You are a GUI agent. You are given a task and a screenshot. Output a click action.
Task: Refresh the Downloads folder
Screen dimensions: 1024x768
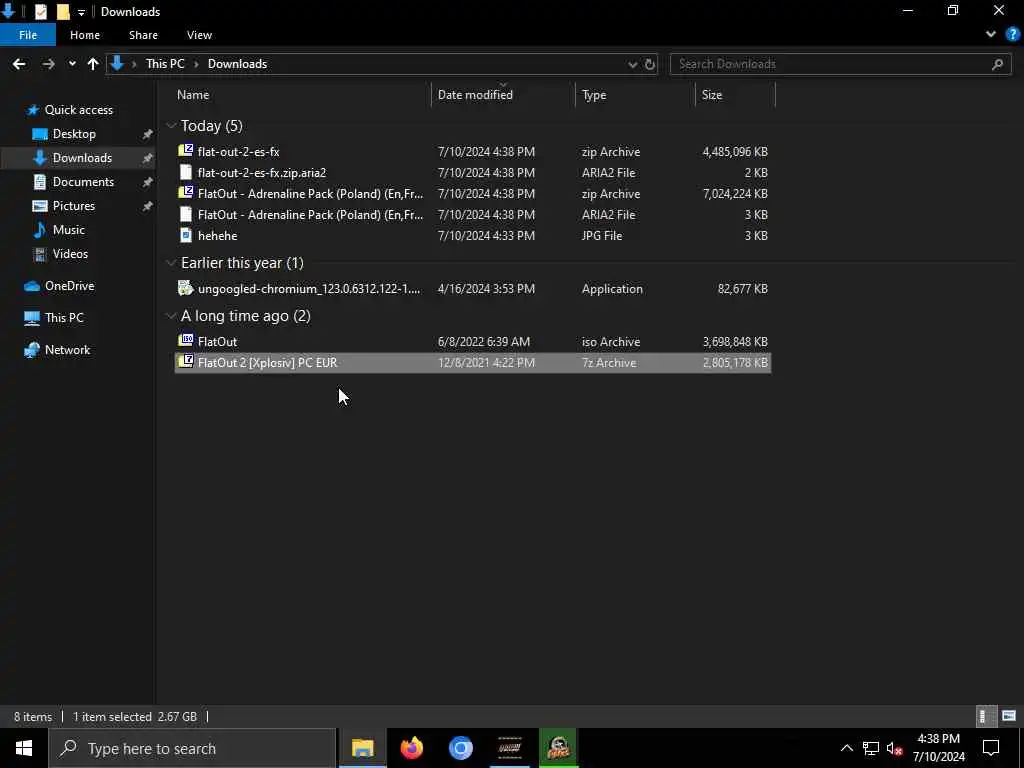(650, 64)
